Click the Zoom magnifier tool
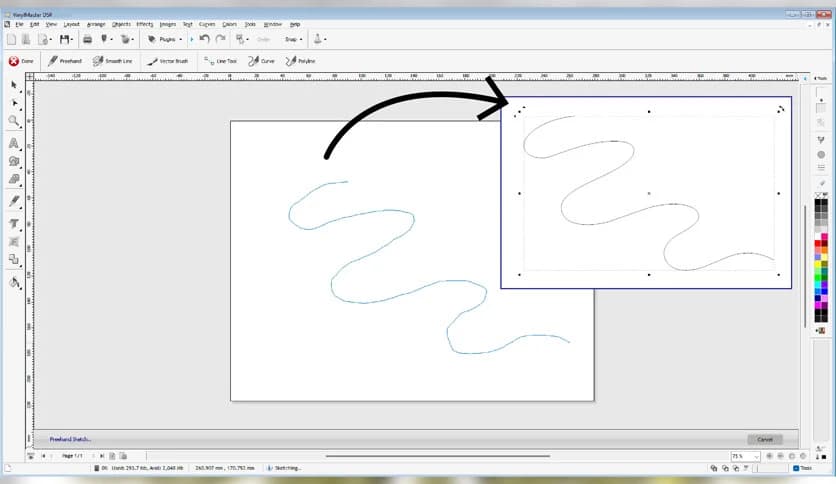Image resolution: width=836 pixels, height=484 pixels. (x=14, y=120)
